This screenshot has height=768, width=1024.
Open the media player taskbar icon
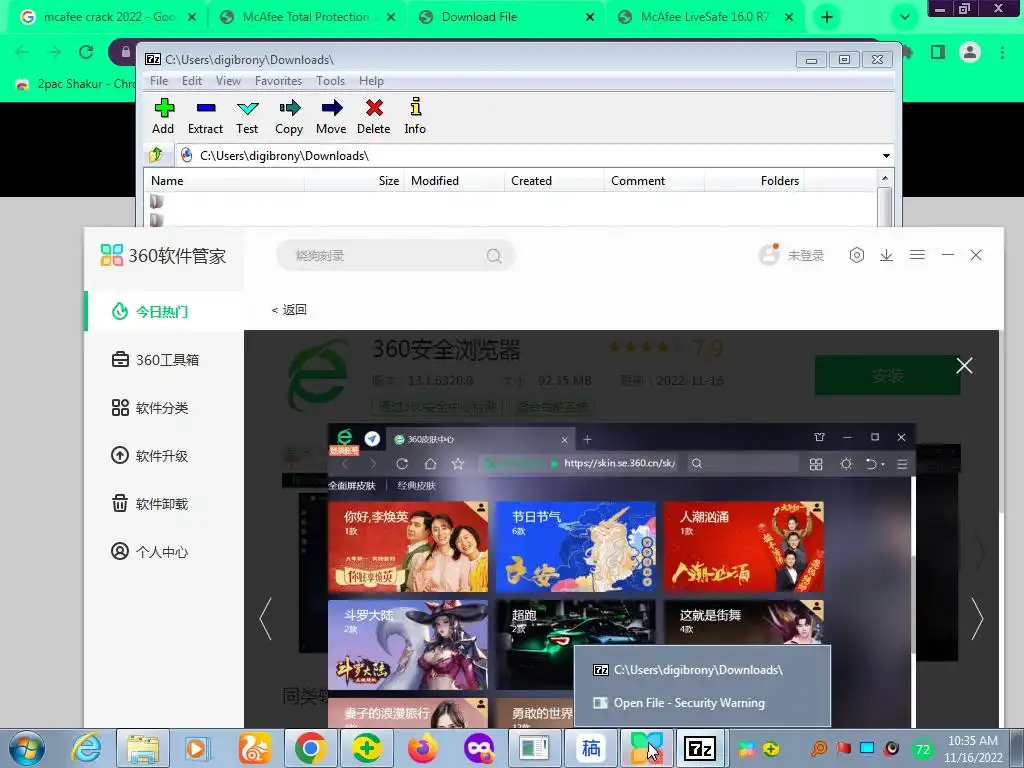click(198, 748)
